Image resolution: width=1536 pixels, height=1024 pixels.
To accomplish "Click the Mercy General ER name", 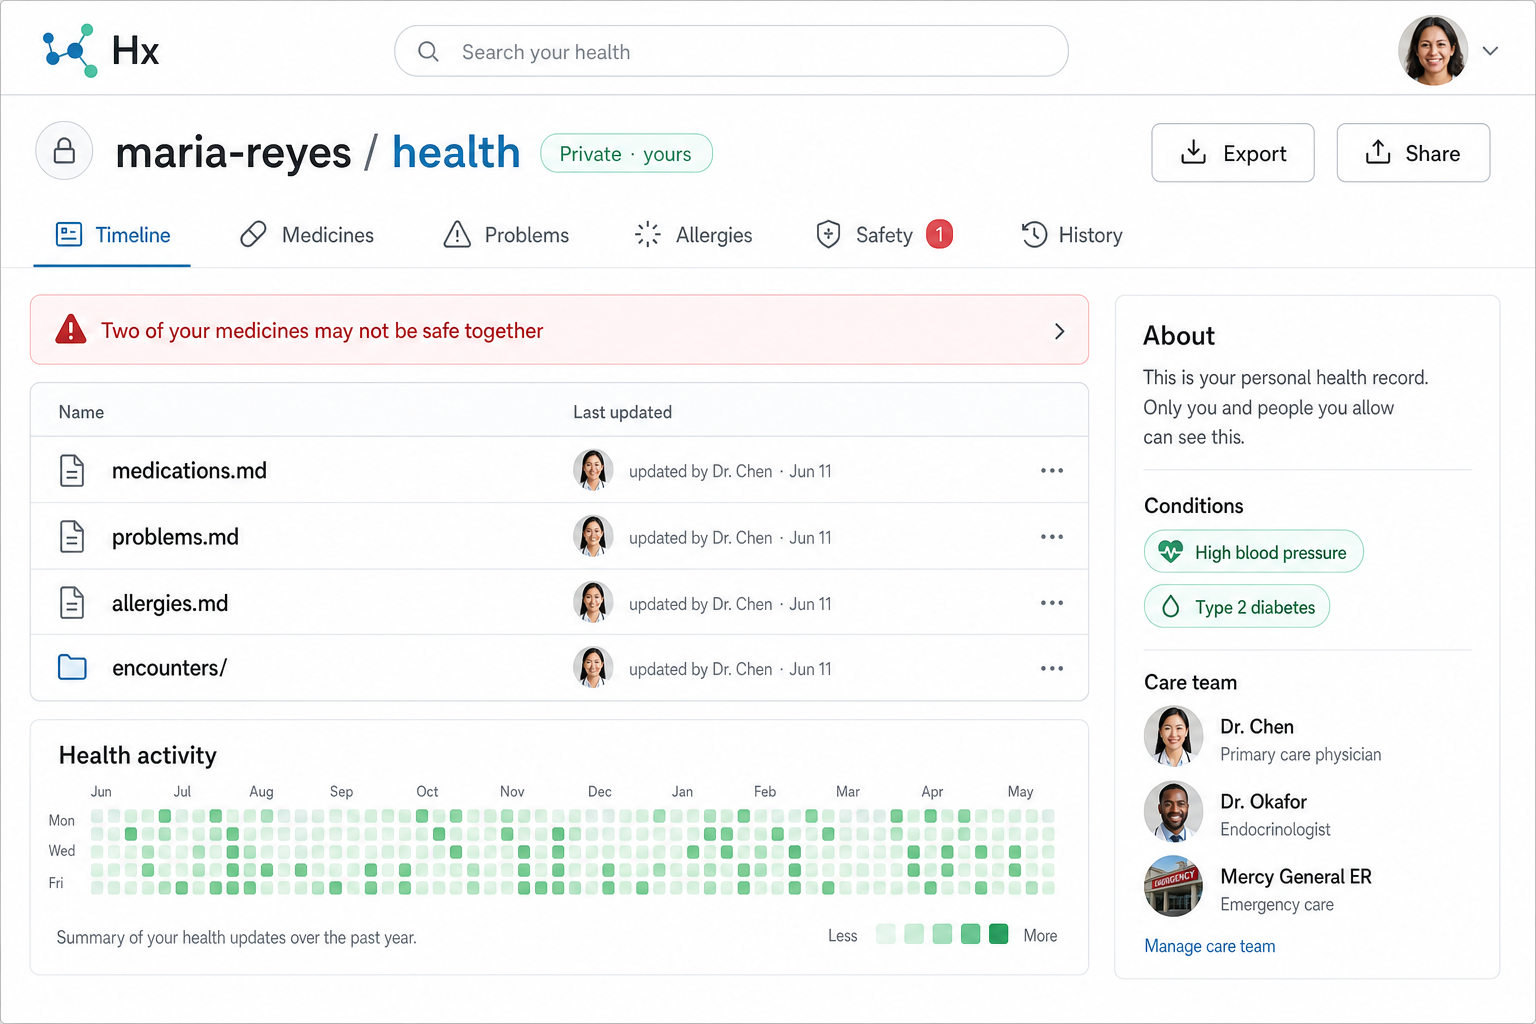I will pyautogui.click(x=1296, y=877).
